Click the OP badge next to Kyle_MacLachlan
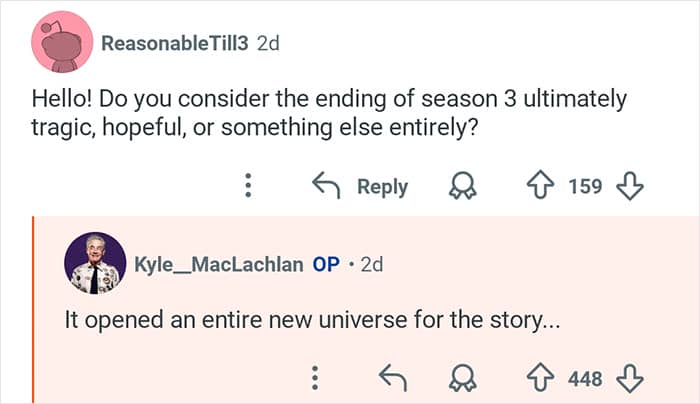The image size is (700, 404). [326, 264]
